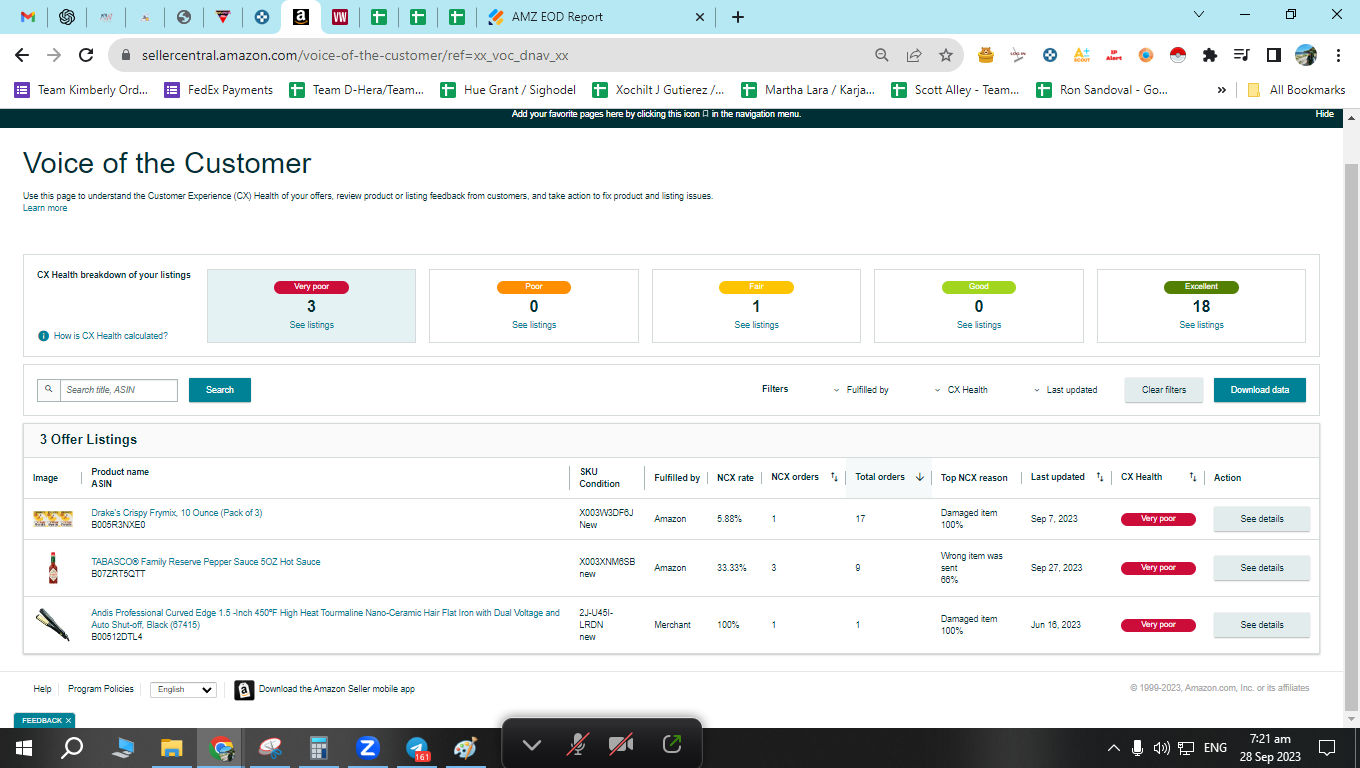Image resolution: width=1360 pixels, height=768 pixels.
Task: Switch to the AMZ EOD Report tab
Action: coord(594,17)
